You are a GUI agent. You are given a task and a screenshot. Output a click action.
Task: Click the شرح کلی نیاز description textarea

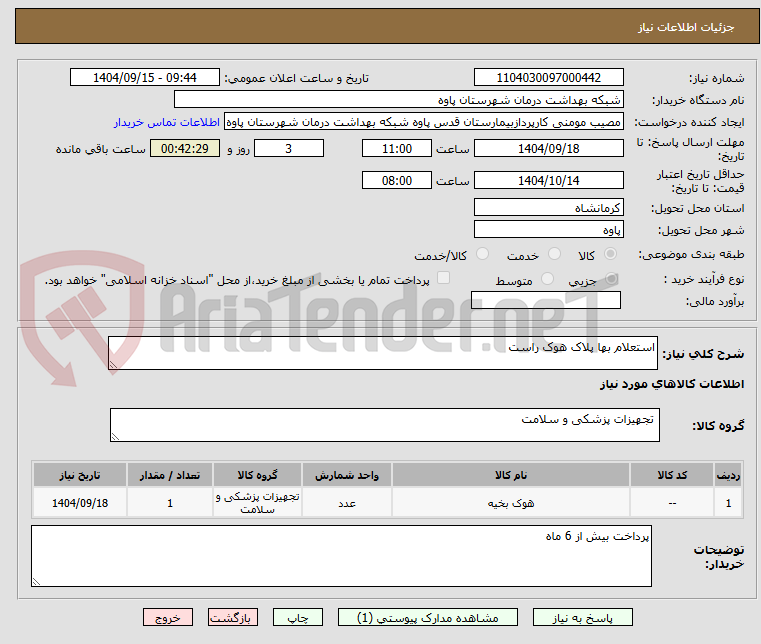(383, 353)
